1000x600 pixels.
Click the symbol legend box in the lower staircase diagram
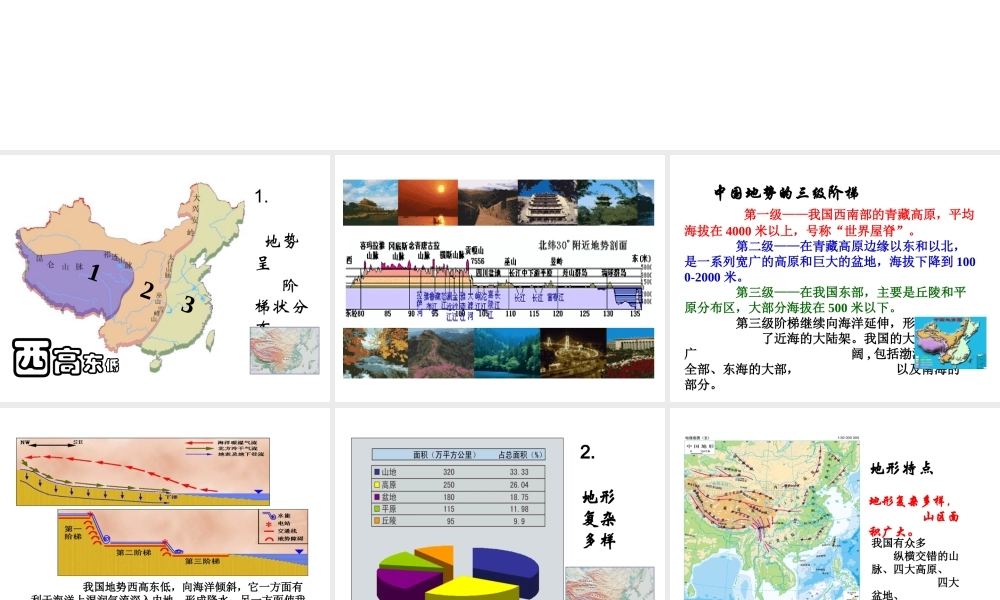(282, 527)
